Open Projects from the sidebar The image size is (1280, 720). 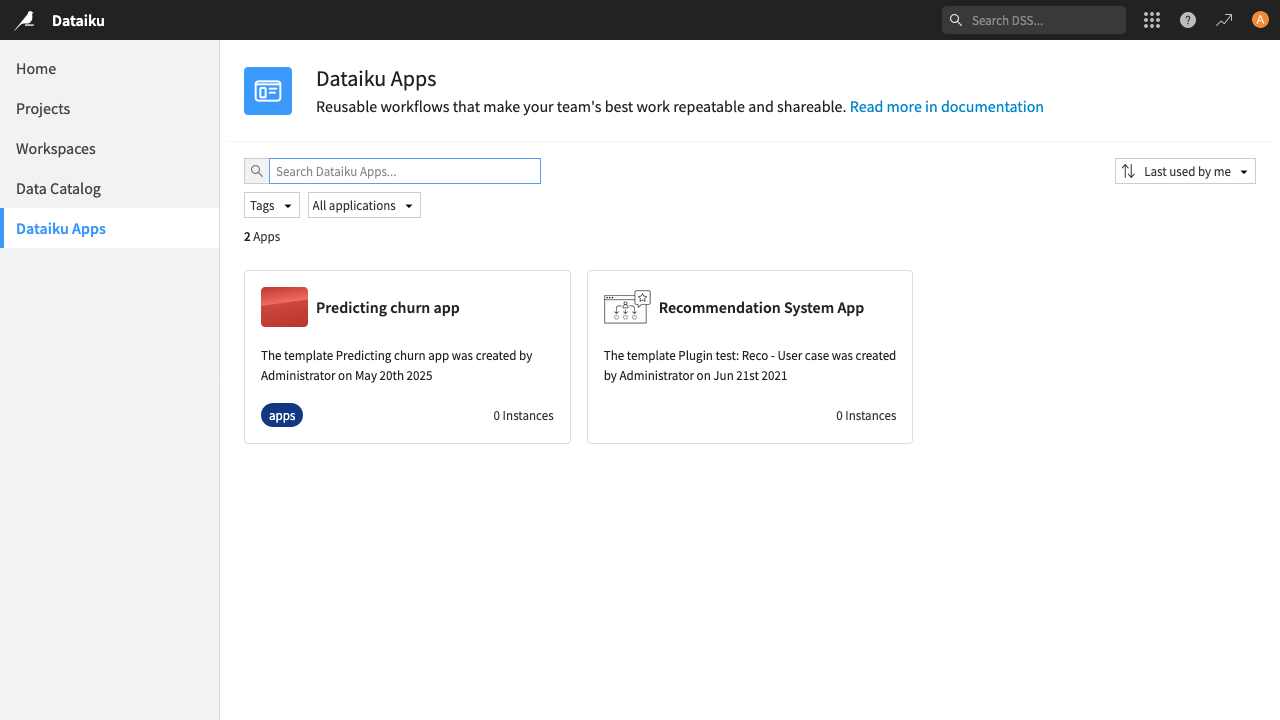pos(43,109)
